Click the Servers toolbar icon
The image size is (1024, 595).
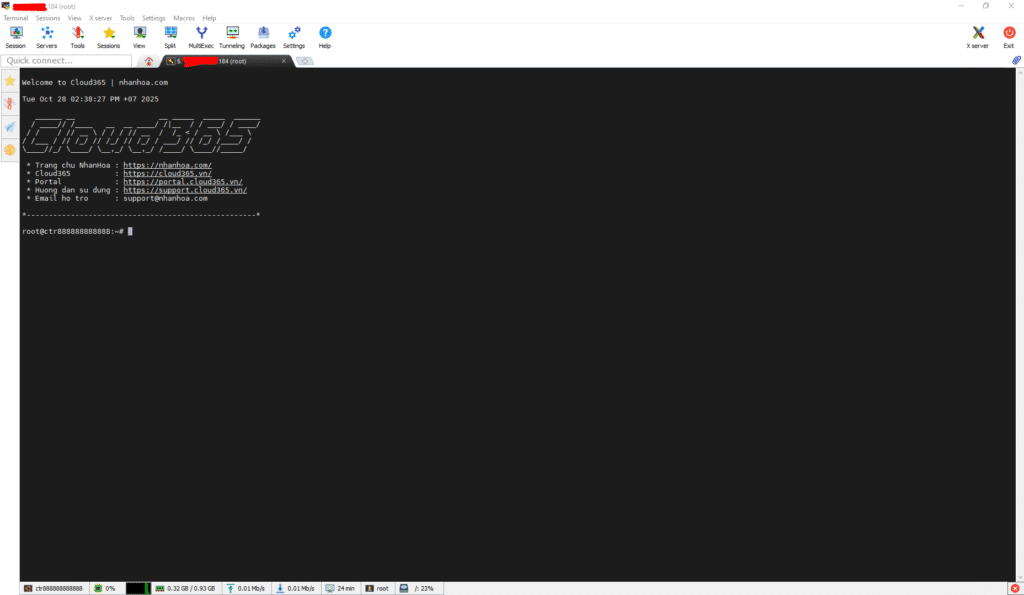pyautogui.click(x=47, y=37)
